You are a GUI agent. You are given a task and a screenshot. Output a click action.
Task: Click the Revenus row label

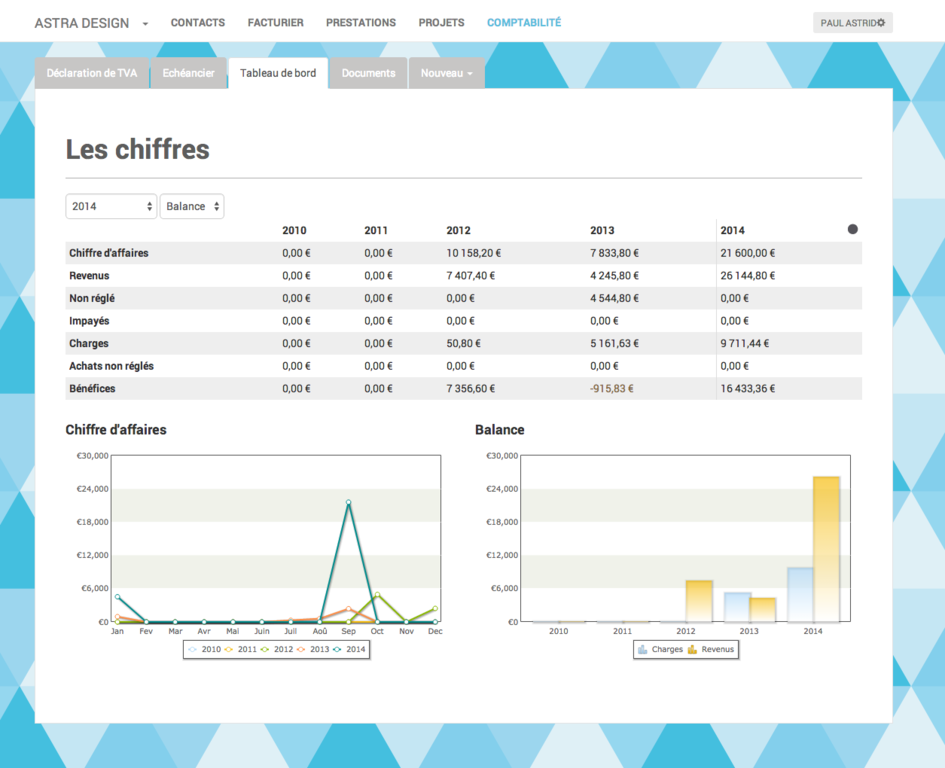tap(89, 275)
